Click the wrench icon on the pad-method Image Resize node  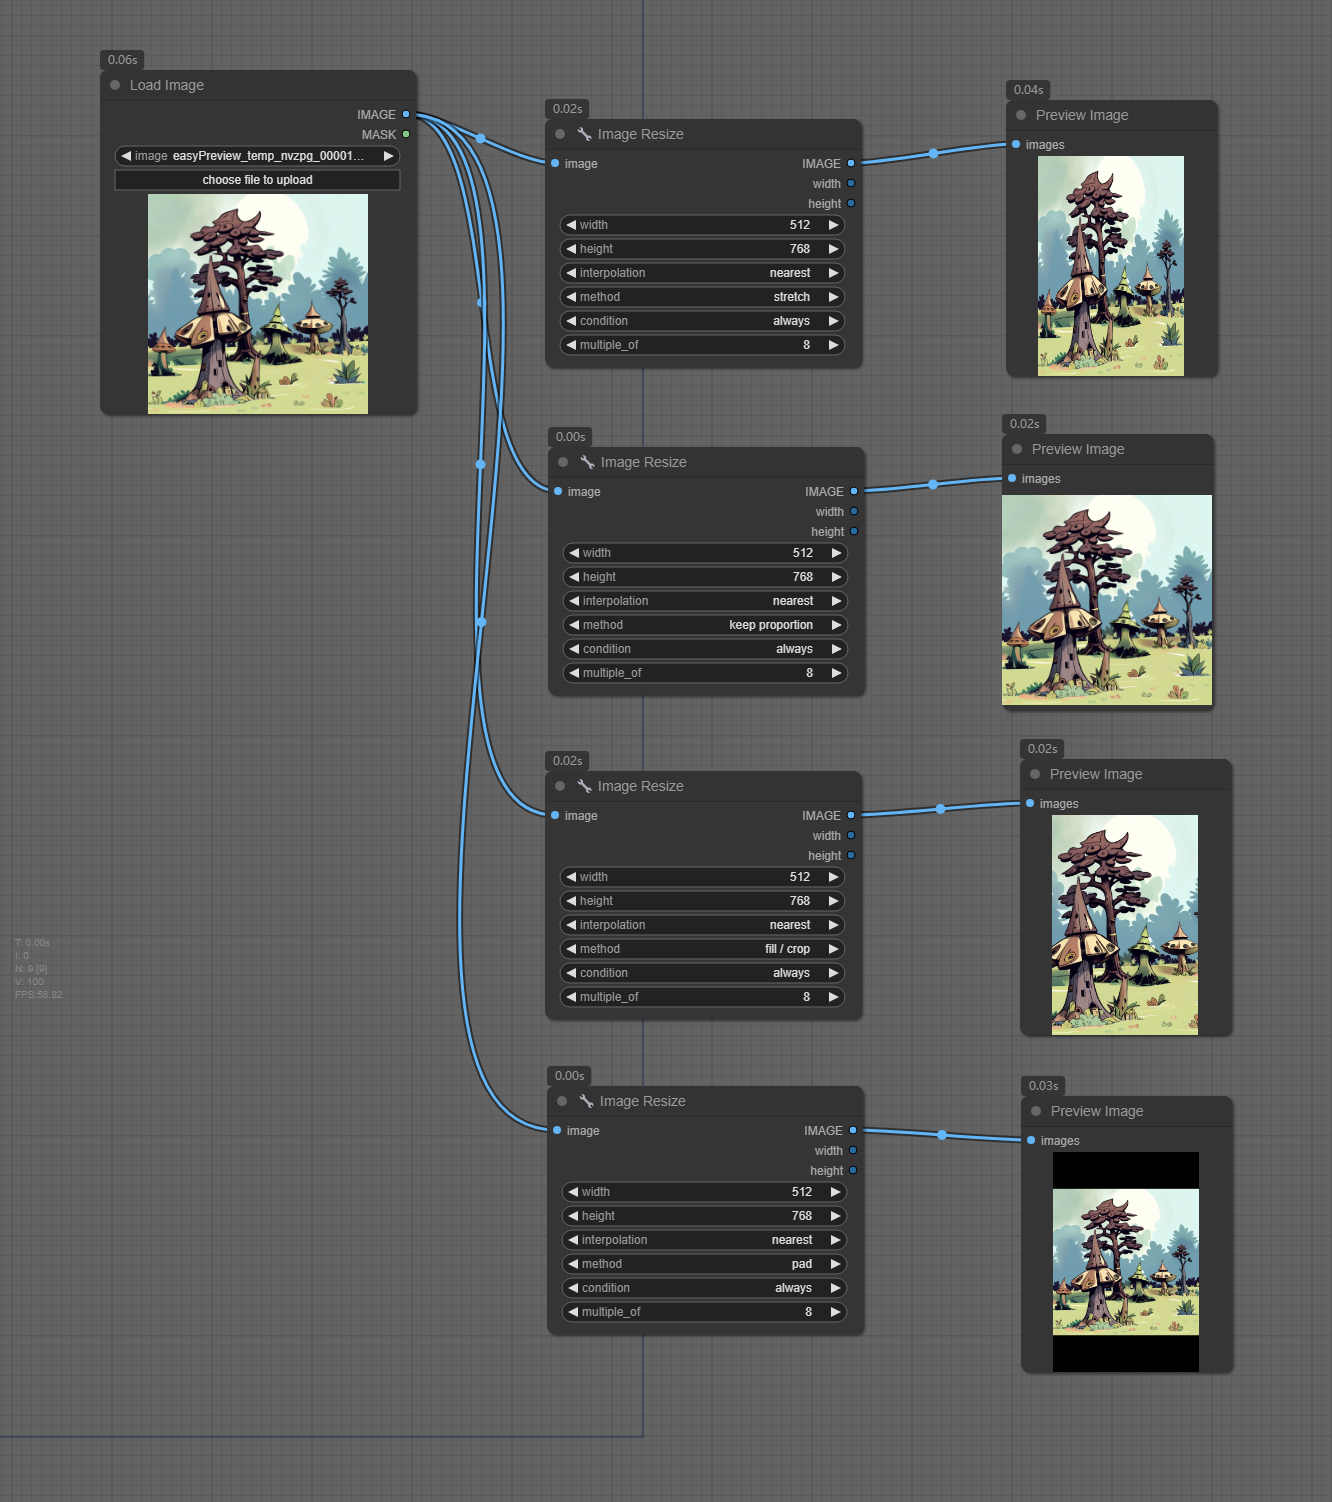tap(586, 1101)
